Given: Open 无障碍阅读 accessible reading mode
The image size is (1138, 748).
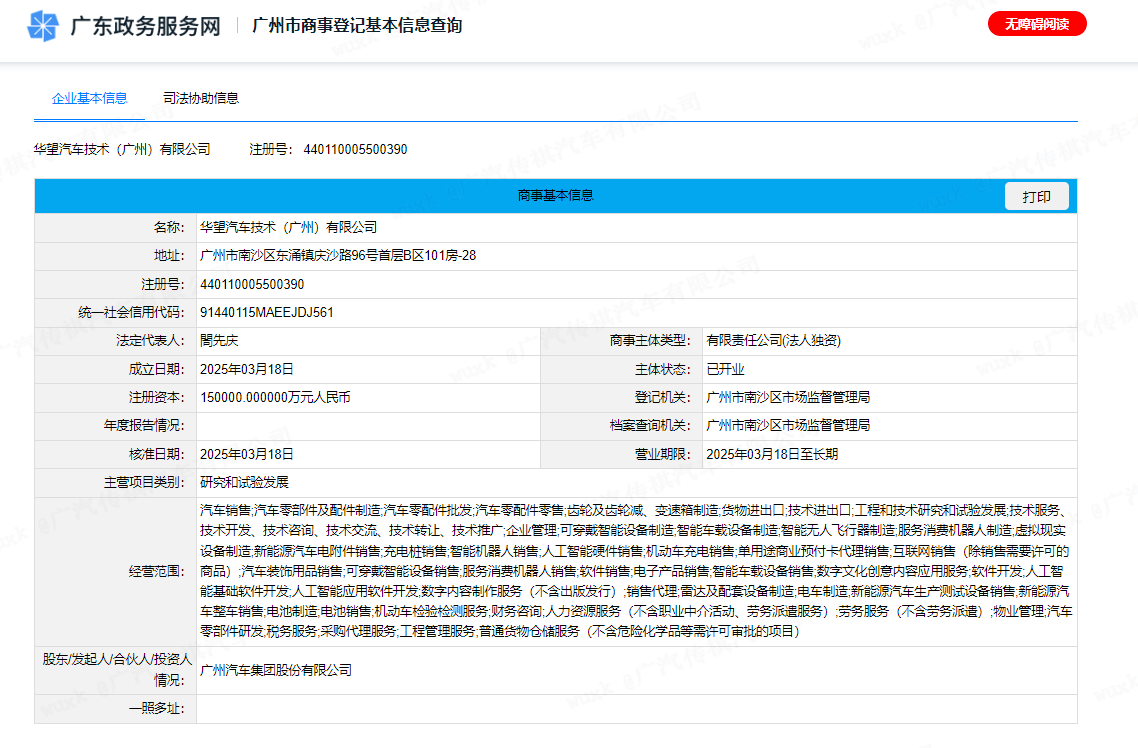Looking at the screenshot, I should (1037, 23).
